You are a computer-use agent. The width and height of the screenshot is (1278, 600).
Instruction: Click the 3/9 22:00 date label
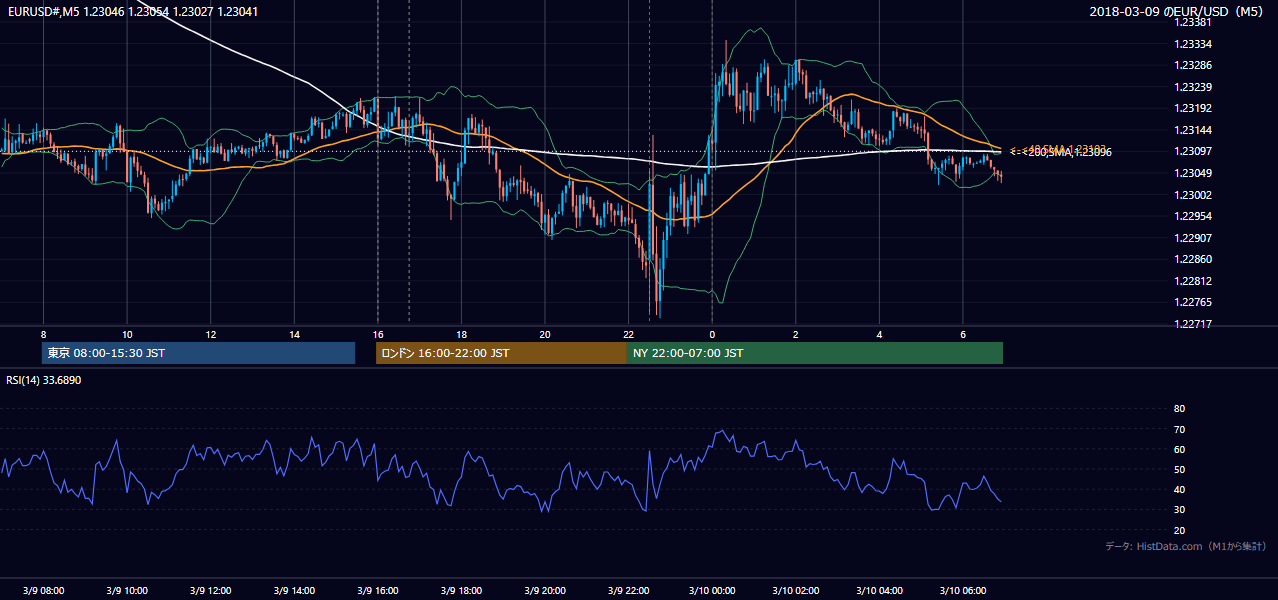[x=628, y=590]
